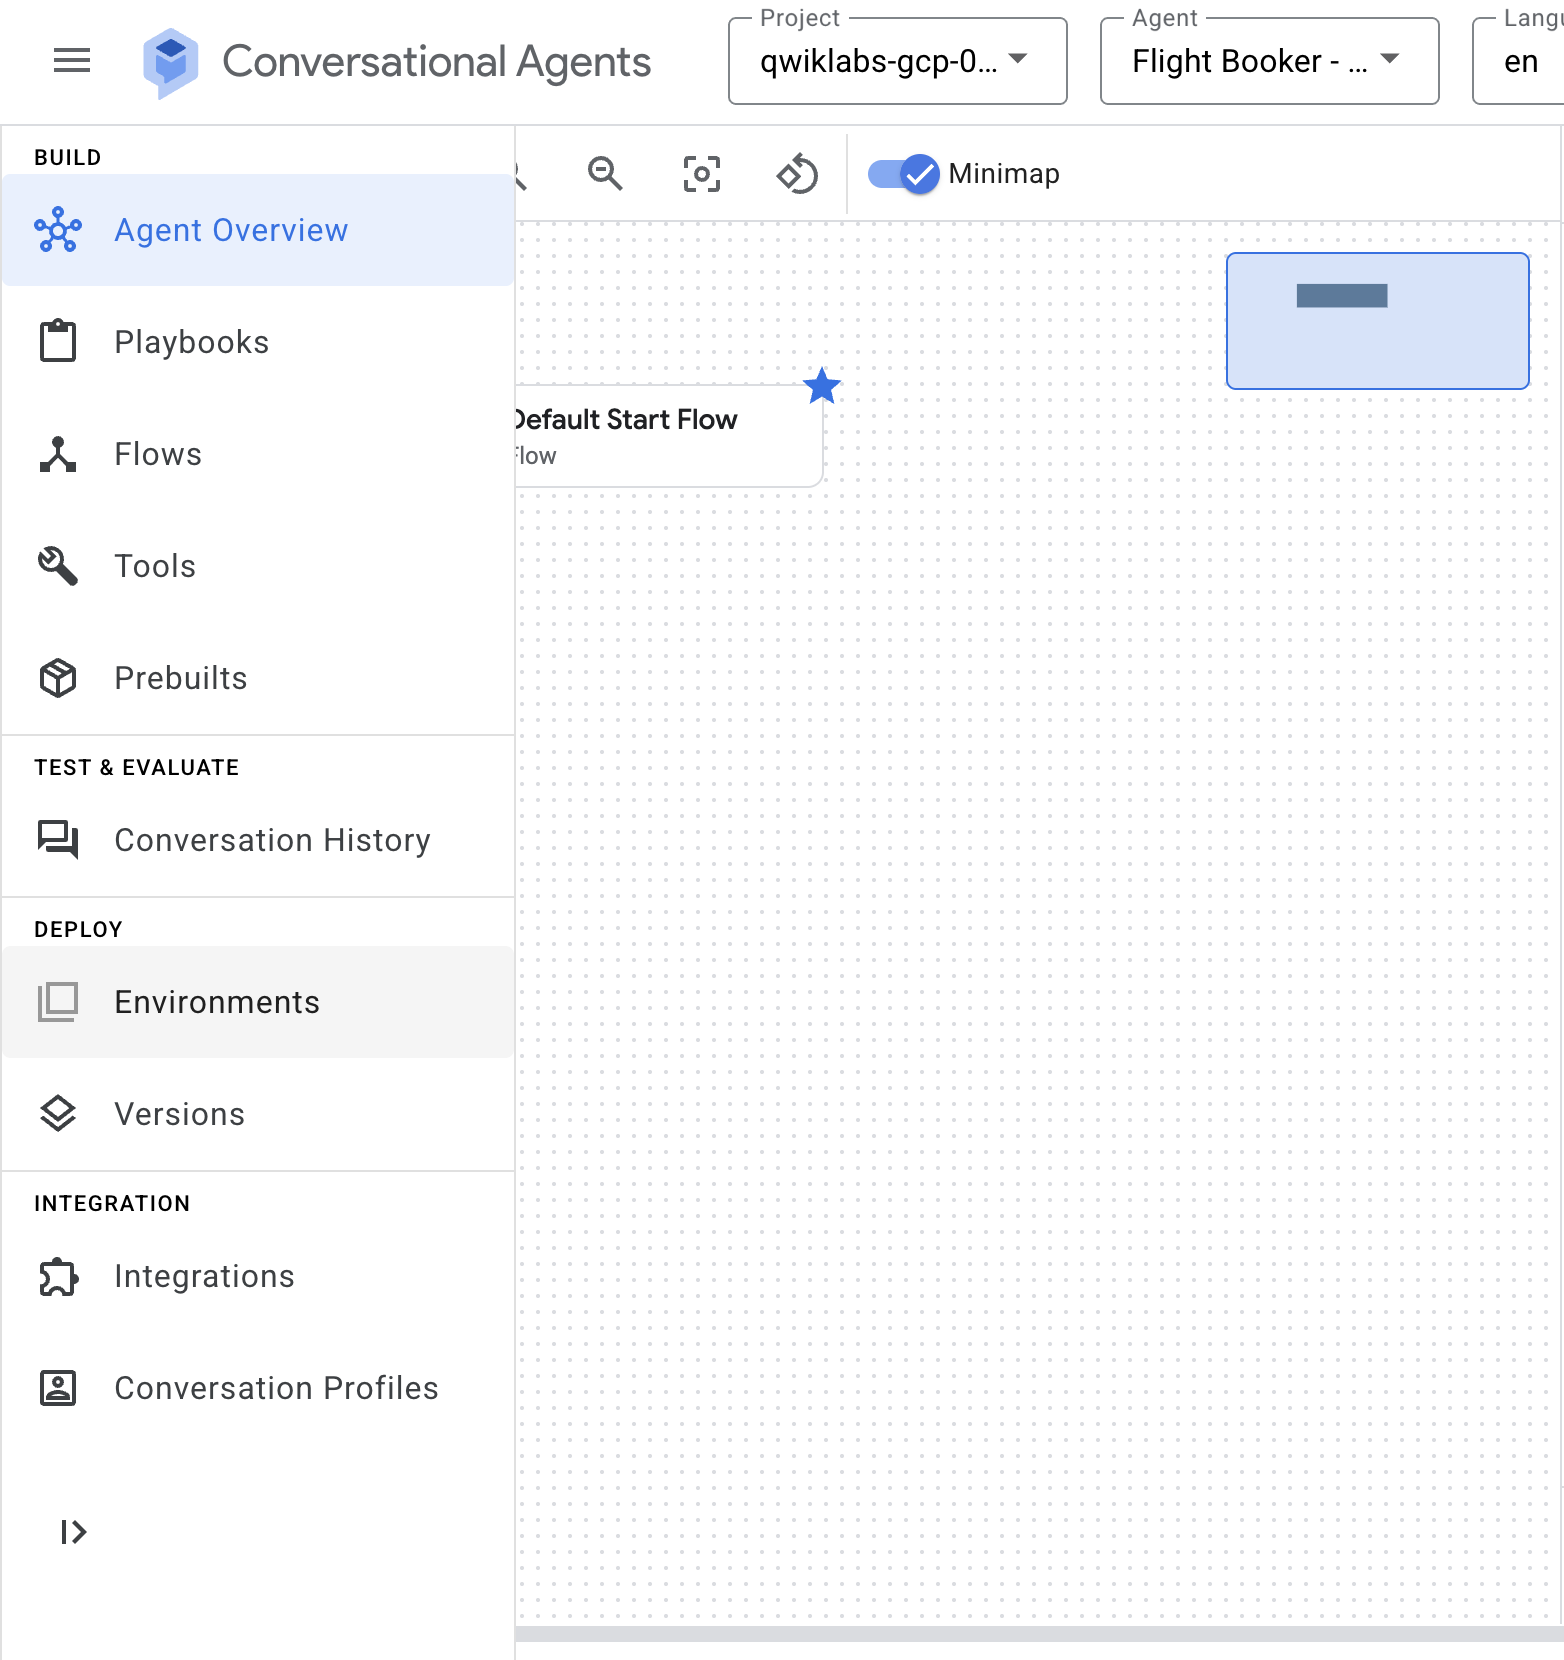Open the Playbooks section
The width and height of the screenshot is (1564, 1660).
pos(258,342)
